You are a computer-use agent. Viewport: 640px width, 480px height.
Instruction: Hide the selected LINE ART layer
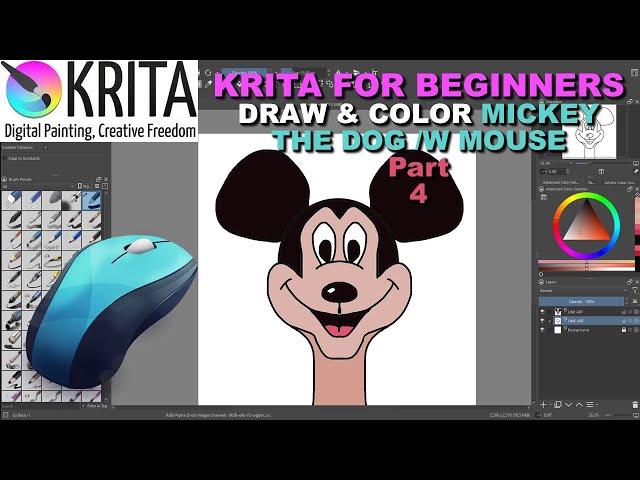[x=542, y=321]
